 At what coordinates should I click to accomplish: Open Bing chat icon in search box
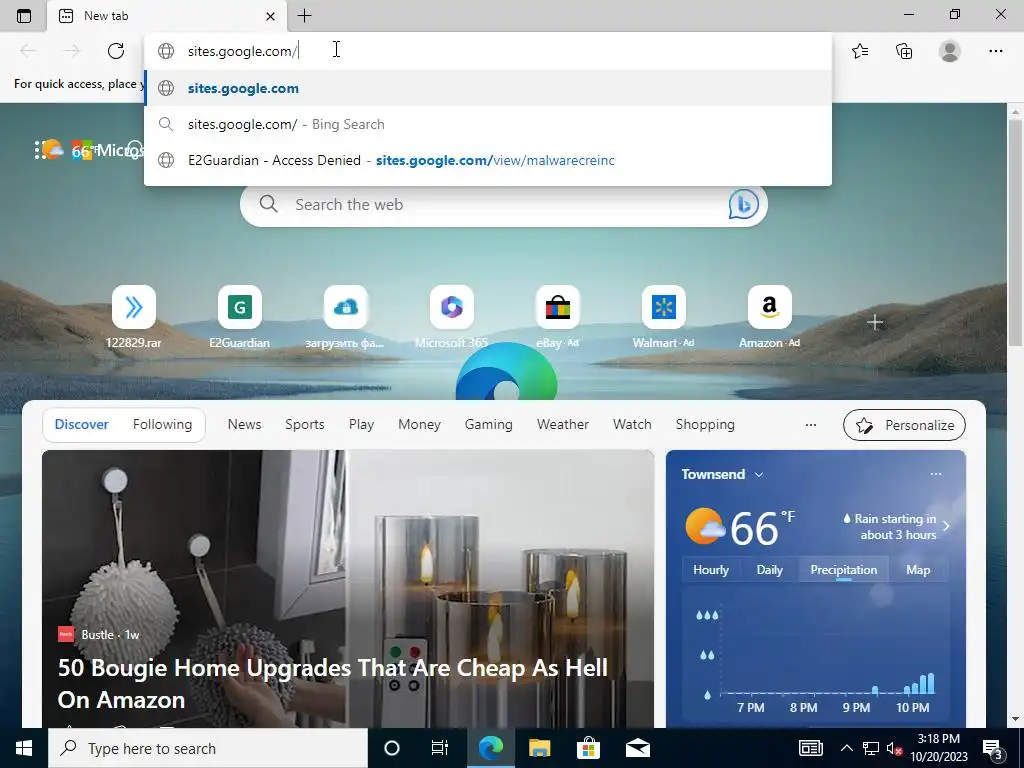coord(743,204)
